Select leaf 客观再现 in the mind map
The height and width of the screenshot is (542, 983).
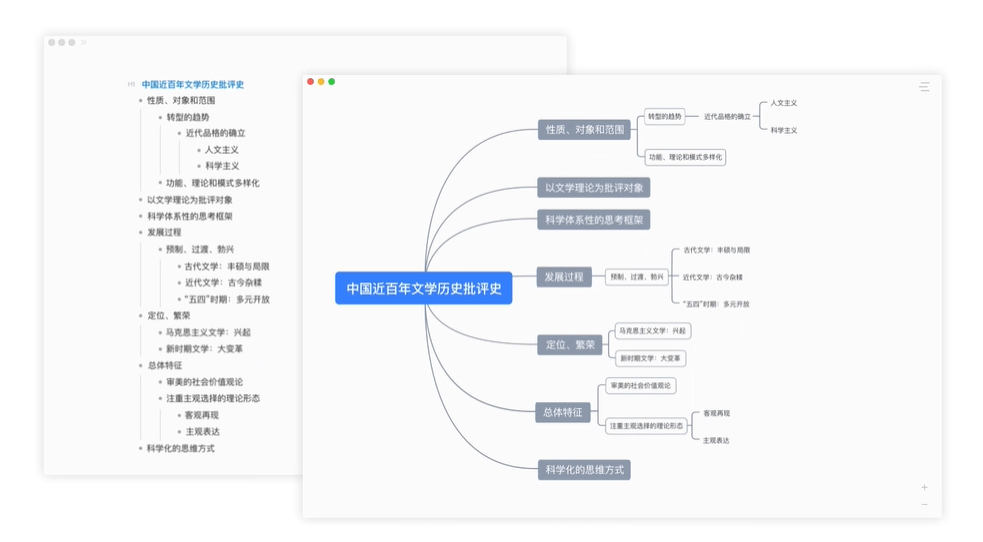717,414
